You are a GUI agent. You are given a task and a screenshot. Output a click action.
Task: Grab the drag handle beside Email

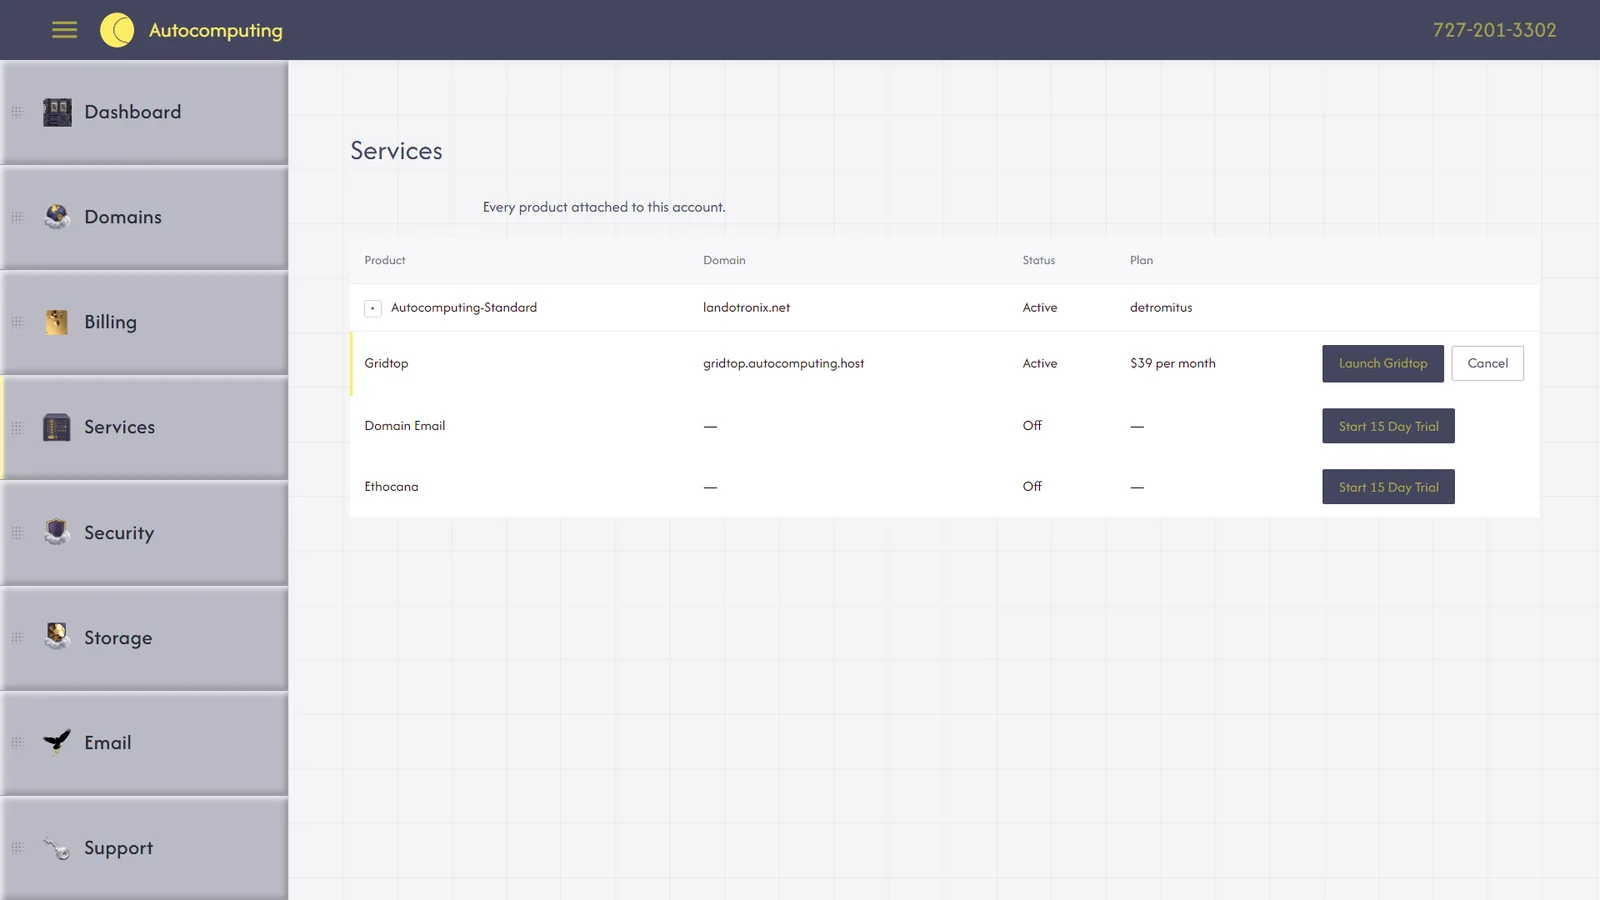tap(17, 743)
